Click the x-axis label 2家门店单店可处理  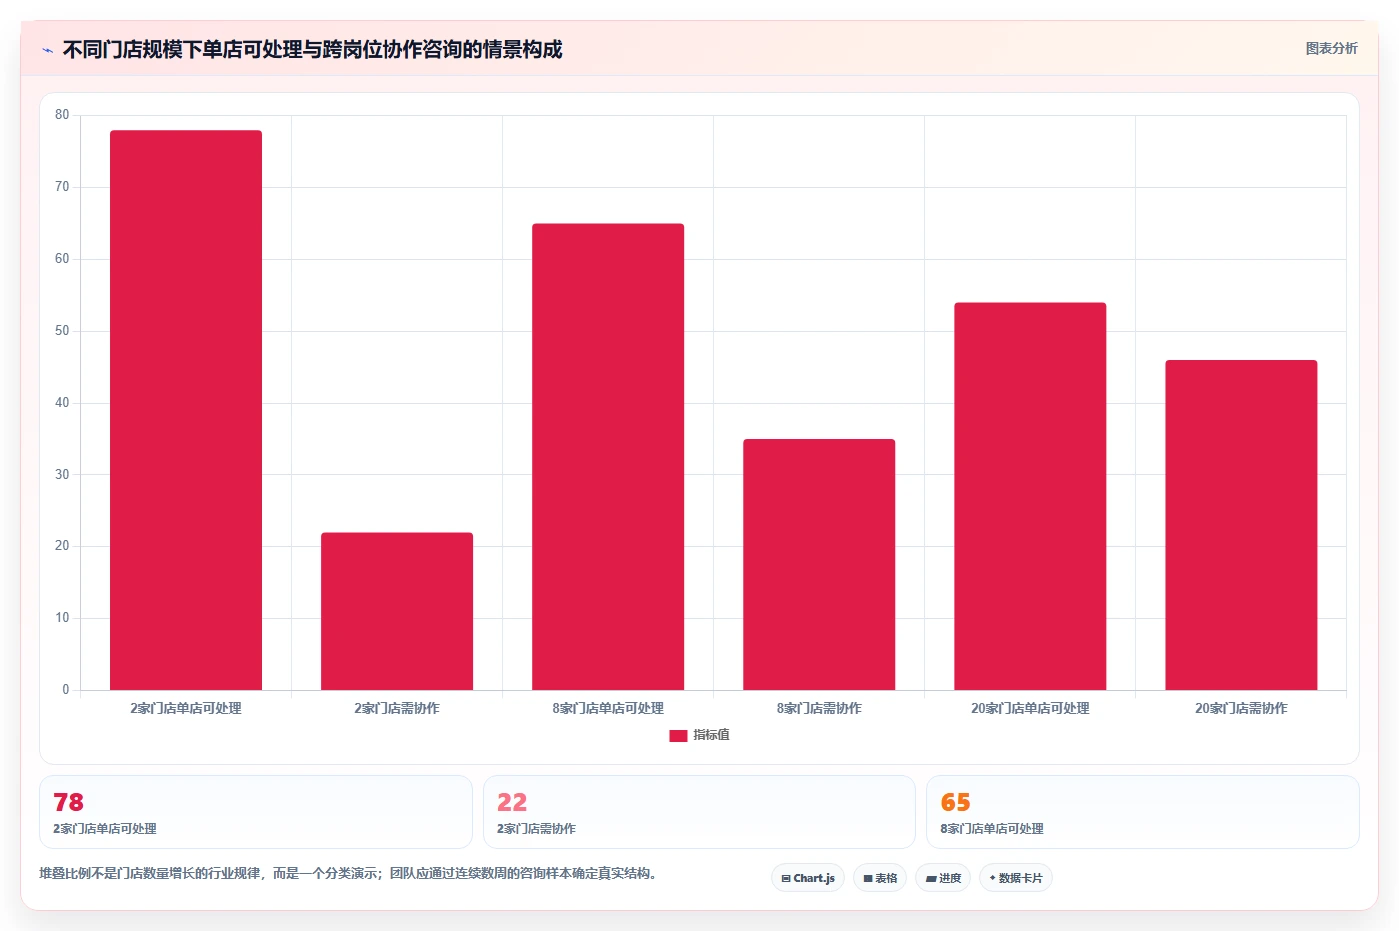186,708
